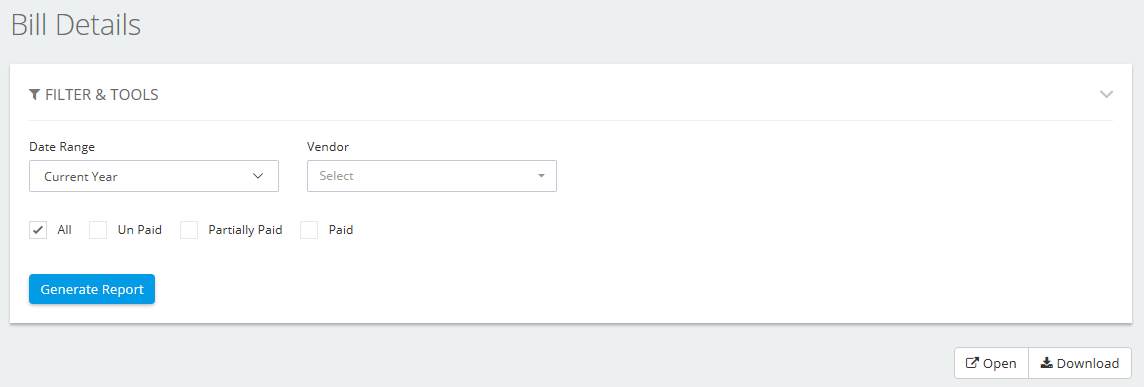The height and width of the screenshot is (387, 1144).
Task: Click the Partially Paid label text
Action: coord(245,230)
